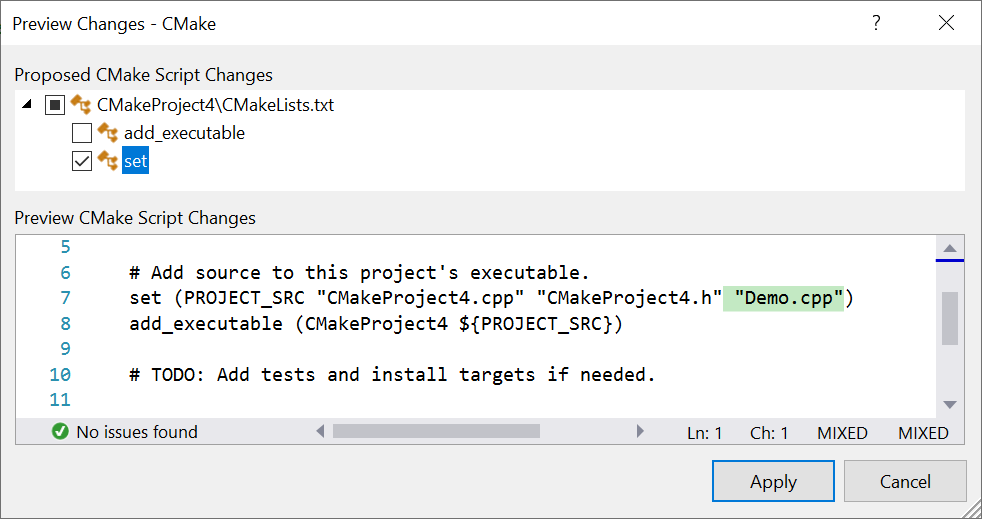The image size is (982, 519).
Task: Click the help question mark button
Action: coord(876,23)
